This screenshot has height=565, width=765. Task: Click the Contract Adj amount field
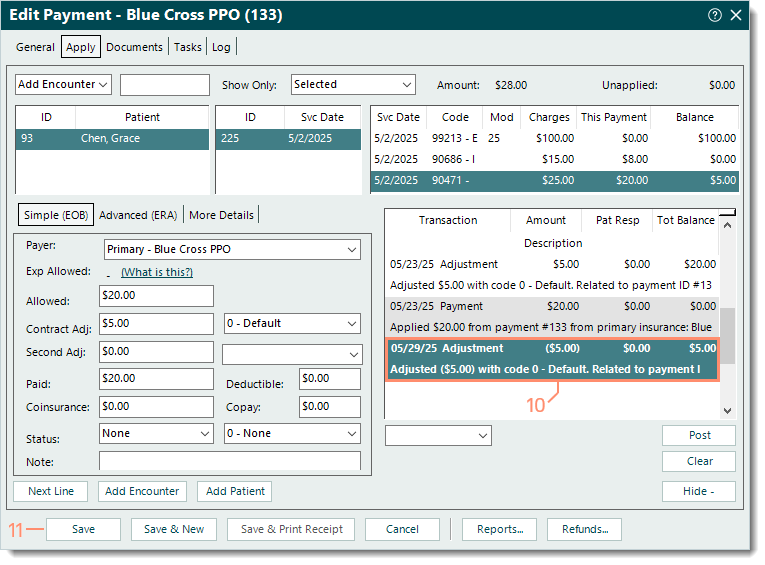pyautogui.click(x=156, y=323)
